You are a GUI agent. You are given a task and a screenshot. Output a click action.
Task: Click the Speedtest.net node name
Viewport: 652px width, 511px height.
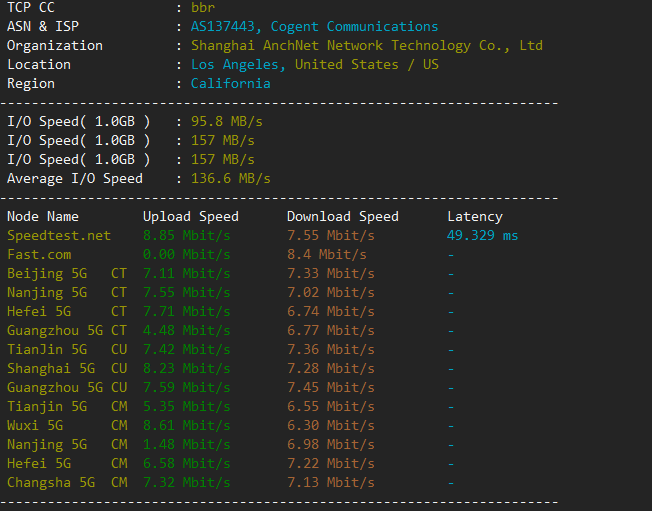59,236
